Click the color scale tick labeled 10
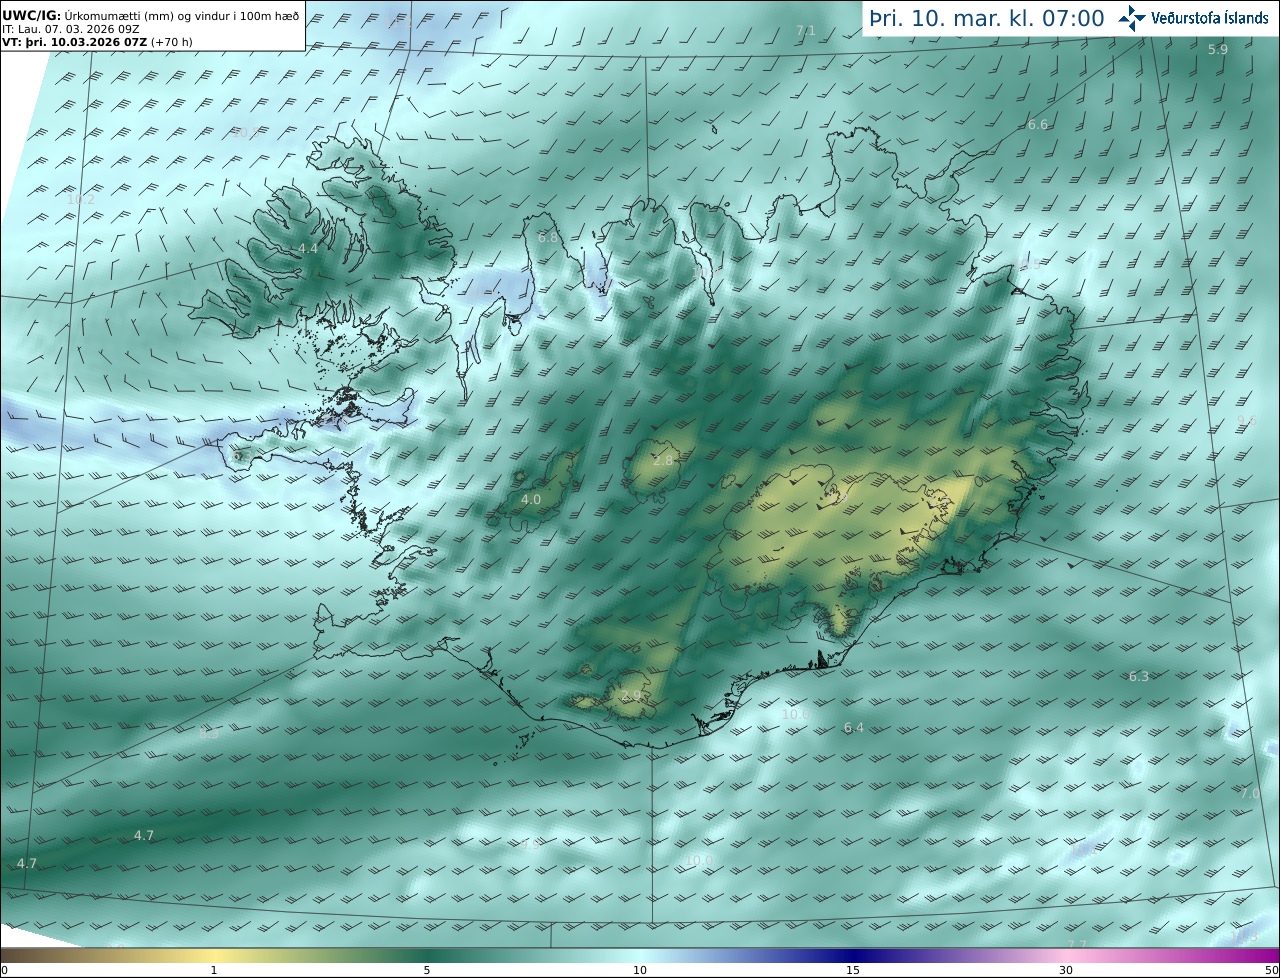1280x978 pixels. 640,970
